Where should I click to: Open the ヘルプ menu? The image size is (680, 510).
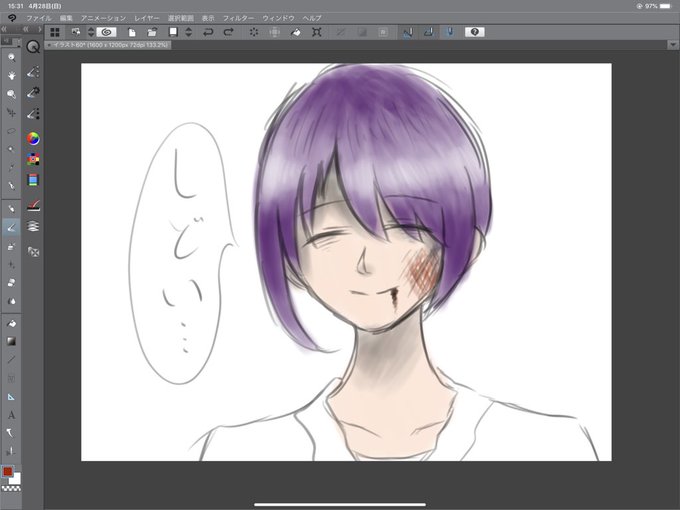pos(312,18)
